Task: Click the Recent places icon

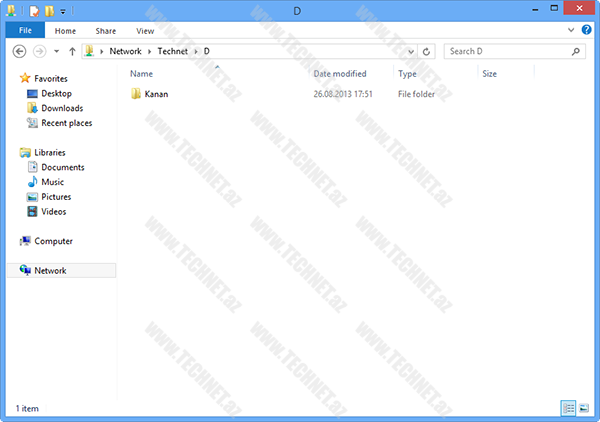Action: pos(32,122)
